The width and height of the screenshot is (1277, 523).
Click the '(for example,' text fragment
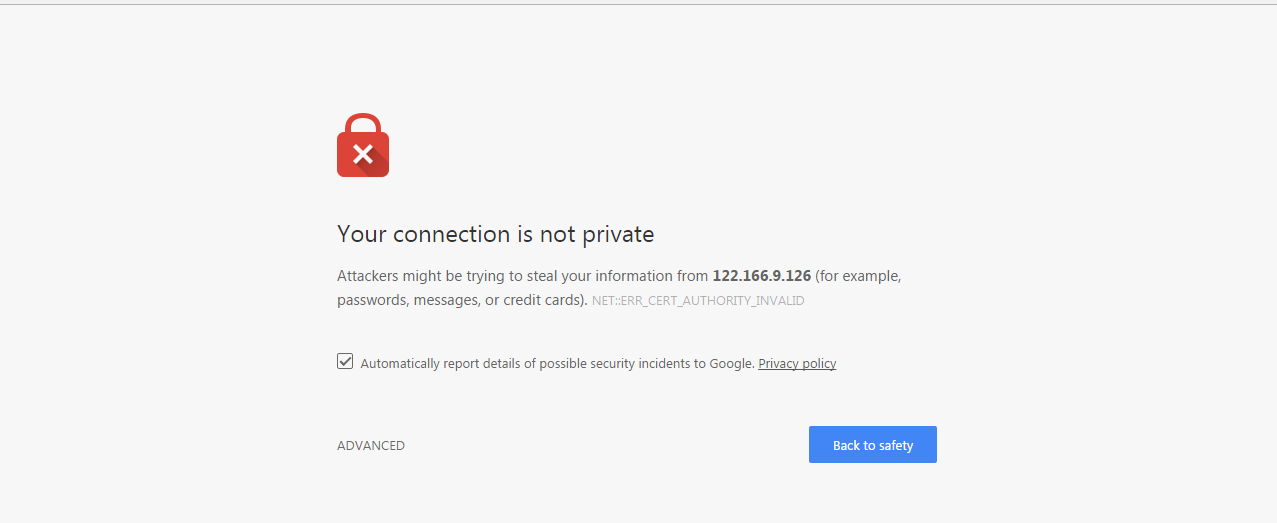(858, 276)
